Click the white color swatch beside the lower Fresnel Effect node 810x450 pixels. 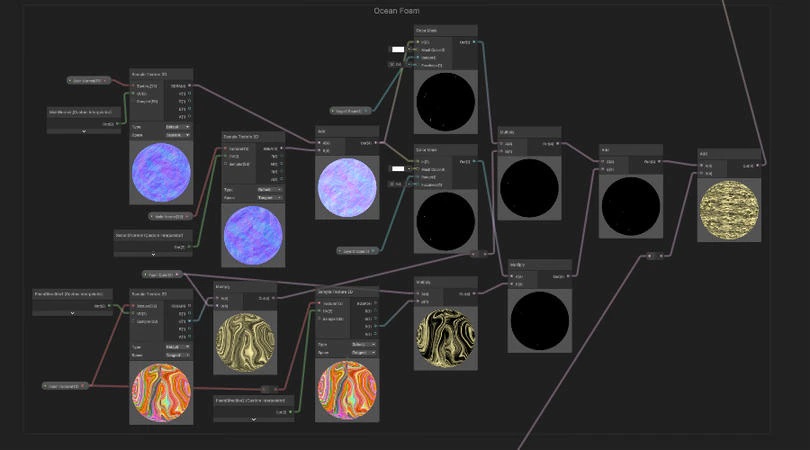pyautogui.click(x=397, y=168)
